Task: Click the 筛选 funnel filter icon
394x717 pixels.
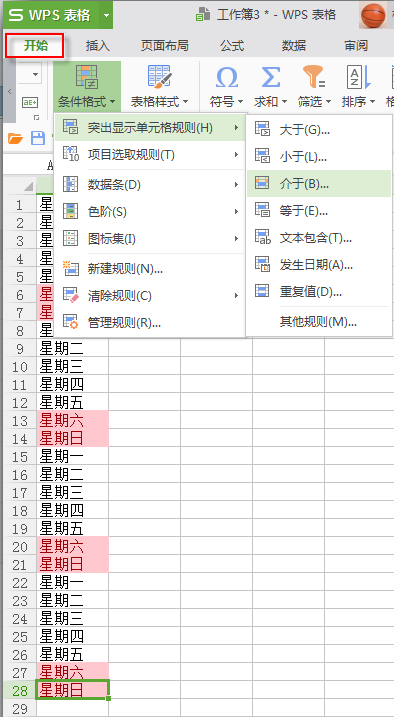Action: coord(314,76)
